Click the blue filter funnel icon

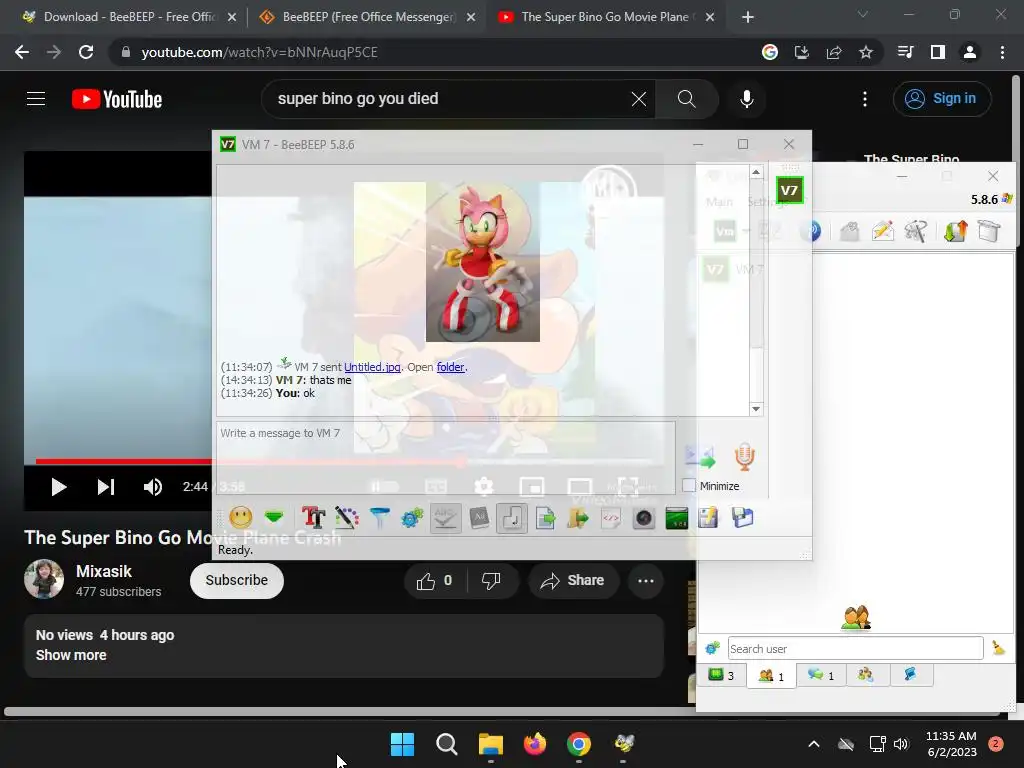click(379, 518)
